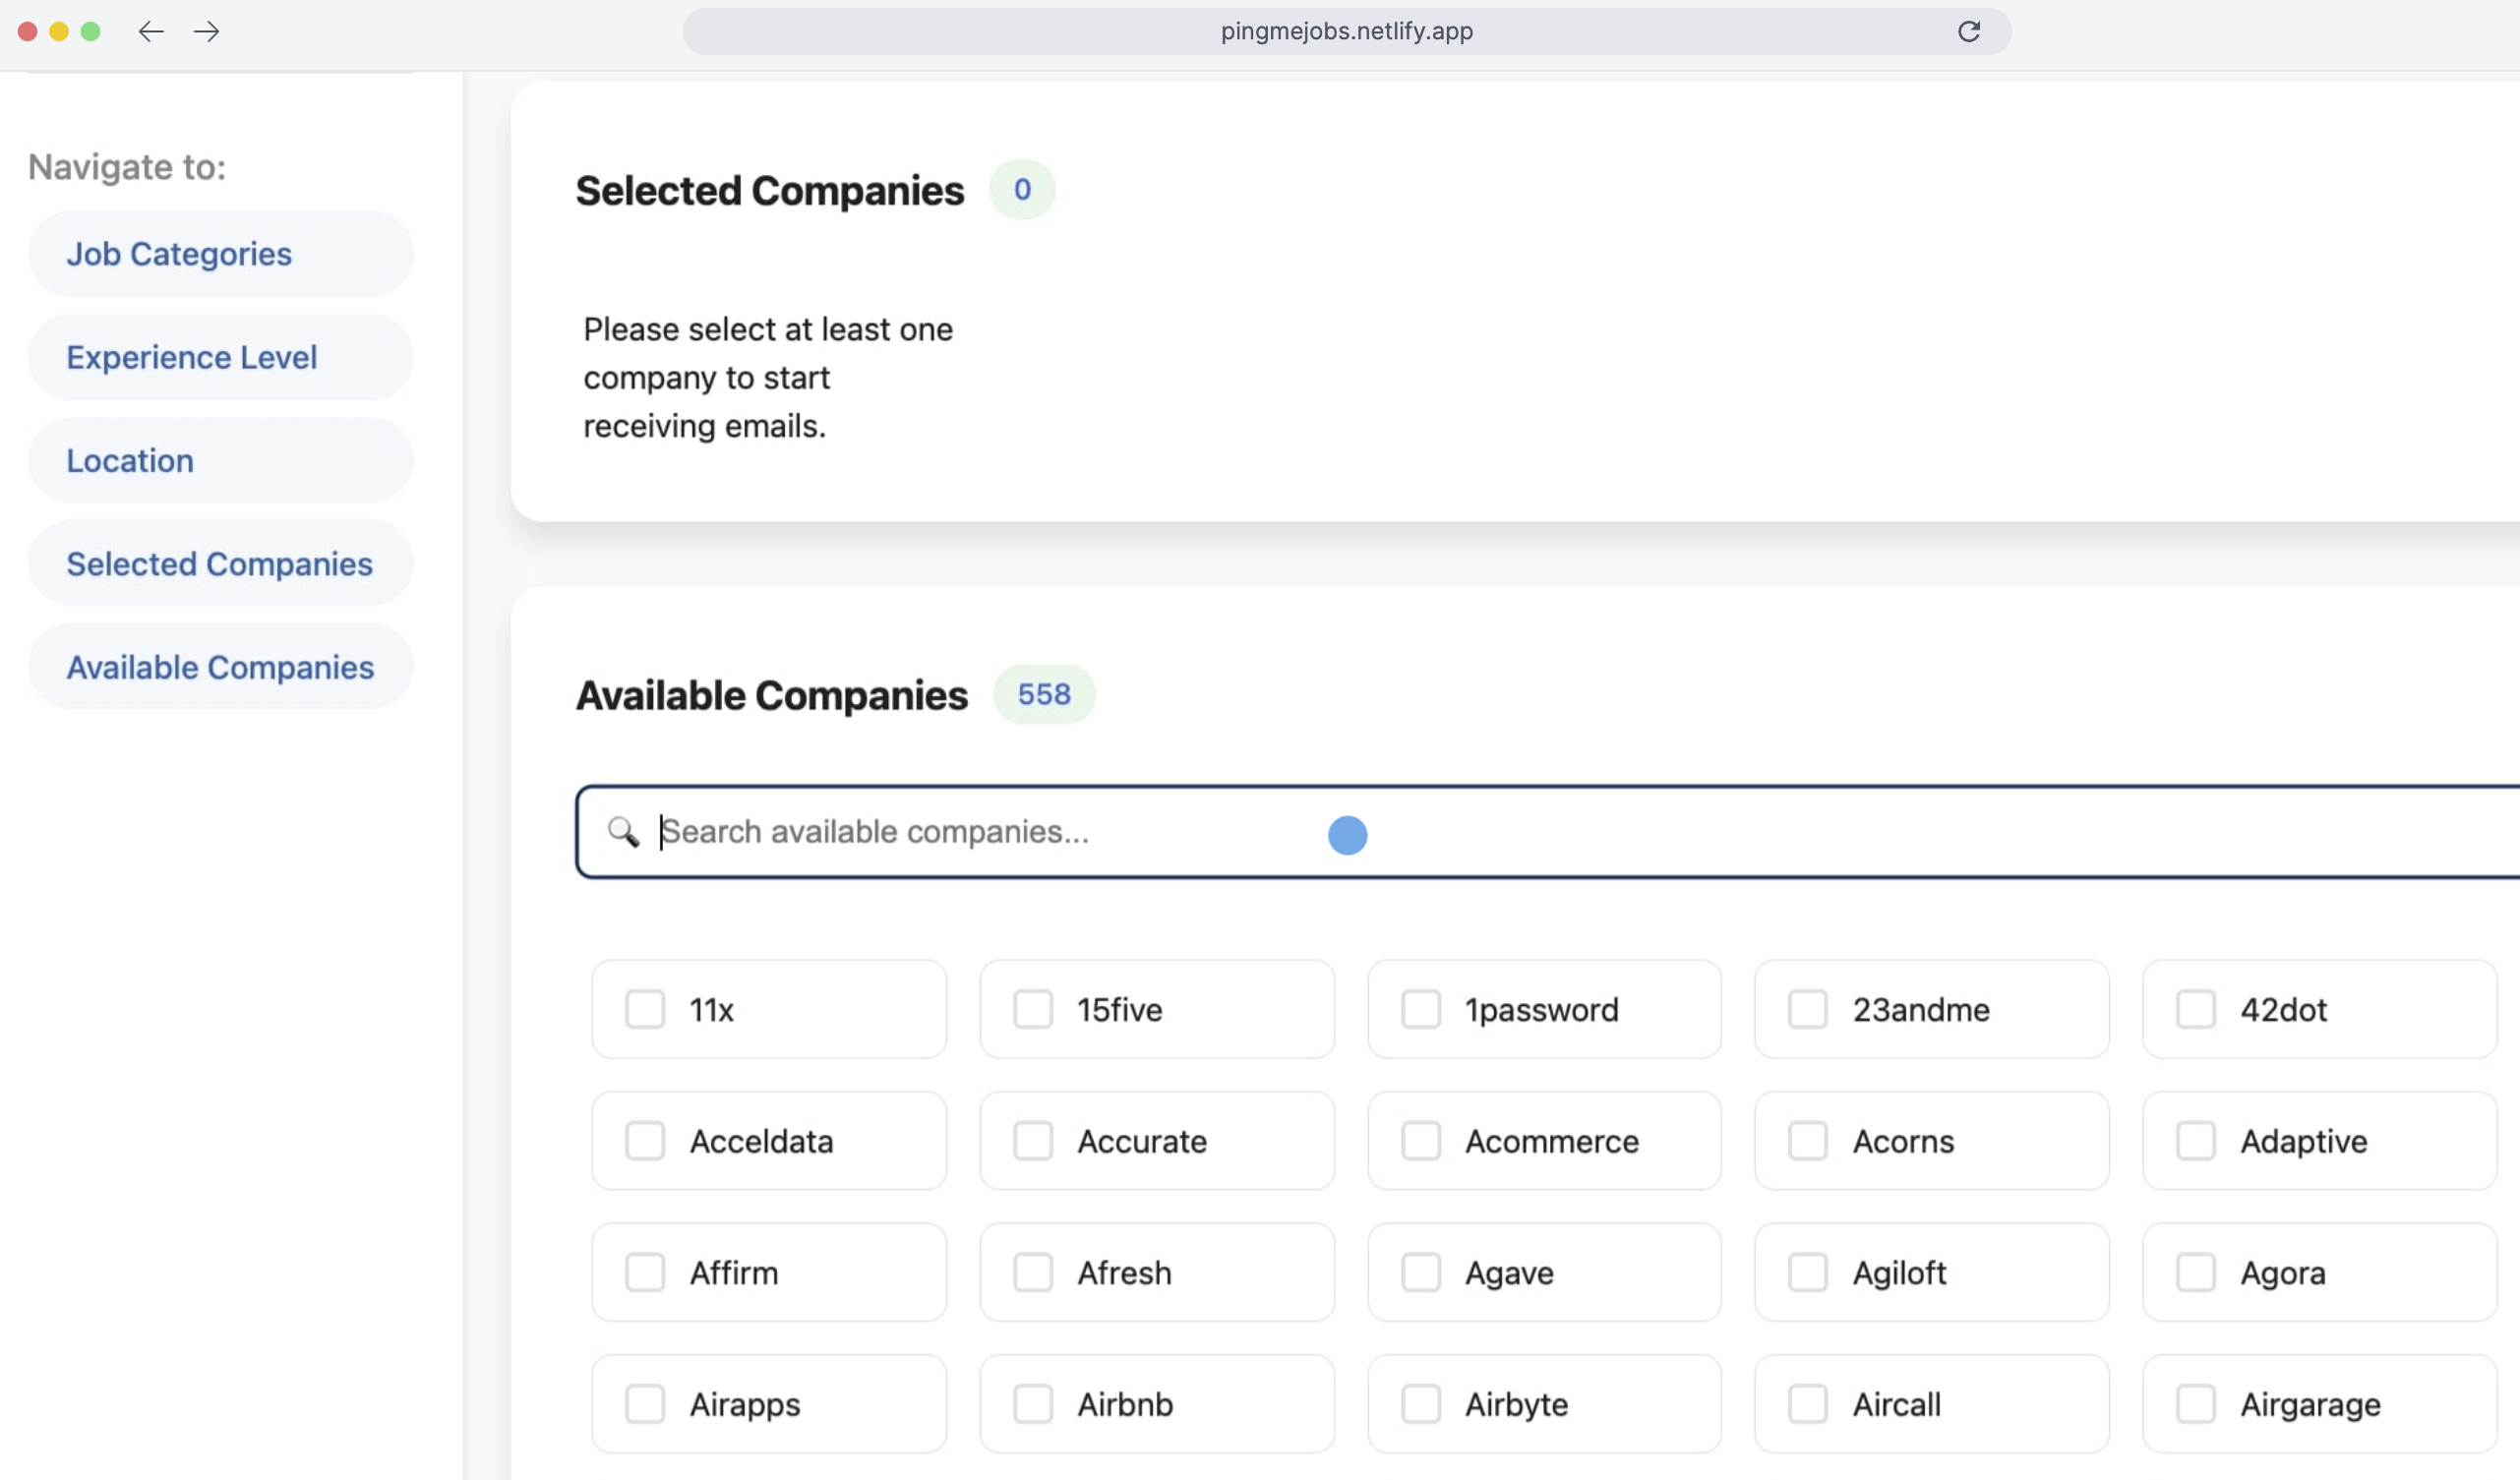Click the magnifier icon in the search box
Image resolution: width=2520 pixels, height=1480 pixels.
click(x=623, y=832)
